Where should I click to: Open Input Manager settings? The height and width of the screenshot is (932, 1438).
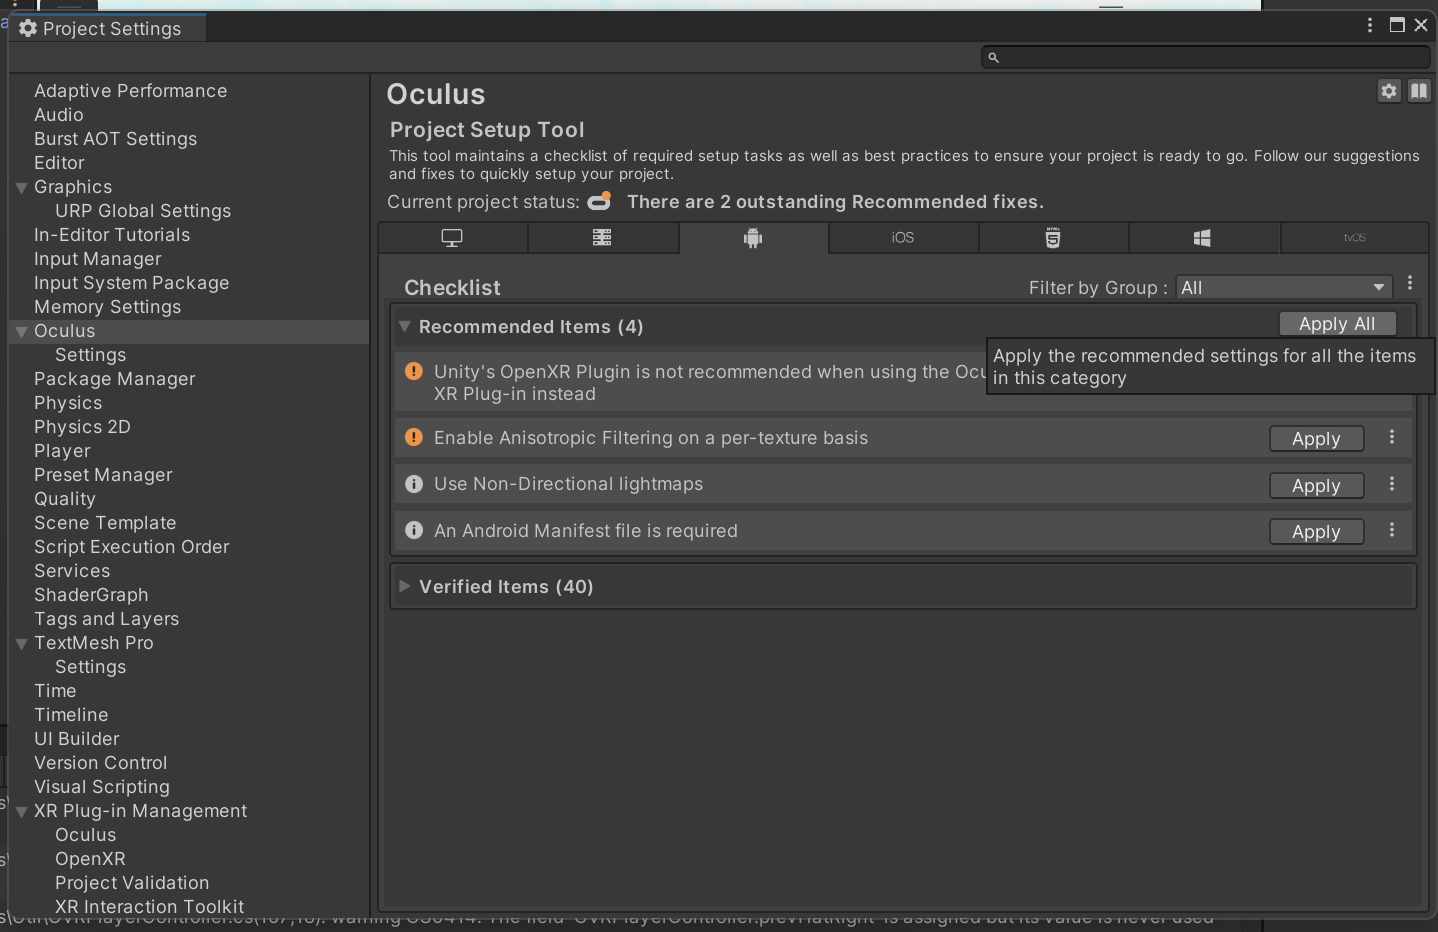coord(97,259)
